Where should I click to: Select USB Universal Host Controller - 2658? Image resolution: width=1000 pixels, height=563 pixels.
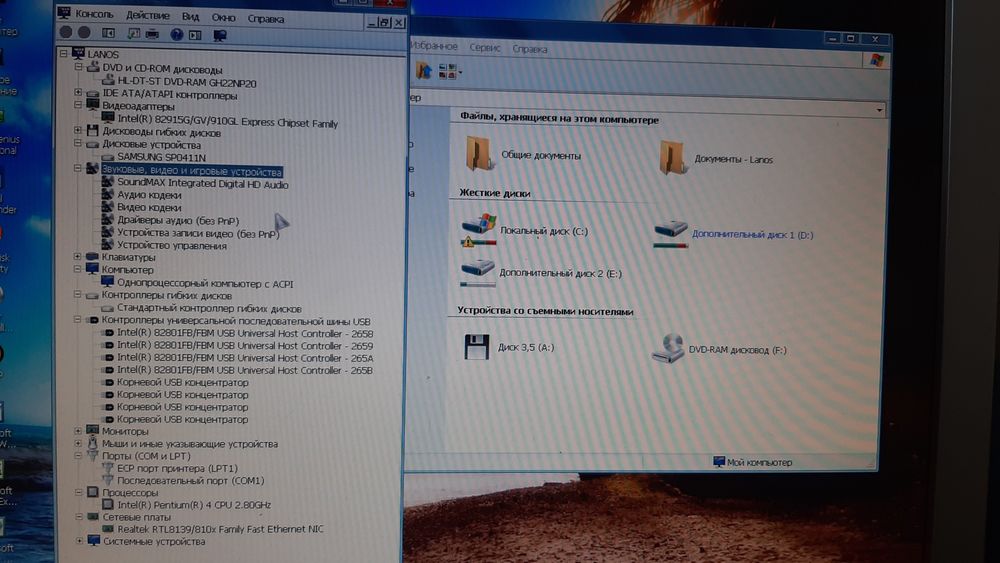coord(245,333)
